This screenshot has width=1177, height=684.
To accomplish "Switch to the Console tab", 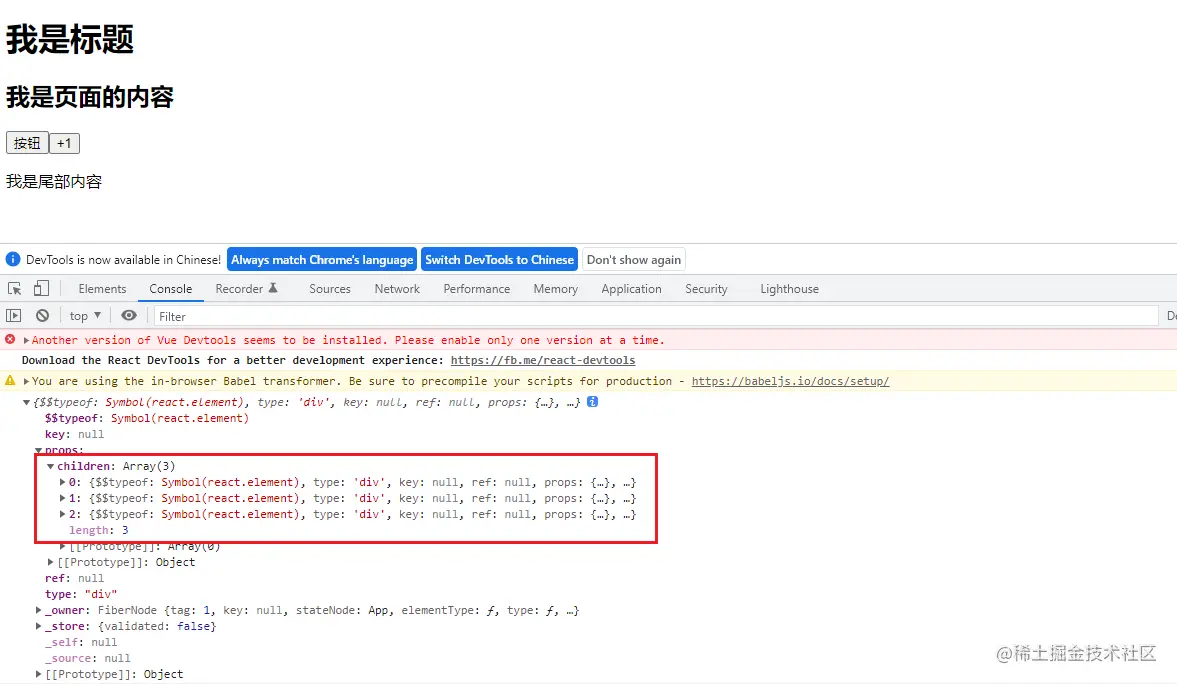I will point(170,289).
